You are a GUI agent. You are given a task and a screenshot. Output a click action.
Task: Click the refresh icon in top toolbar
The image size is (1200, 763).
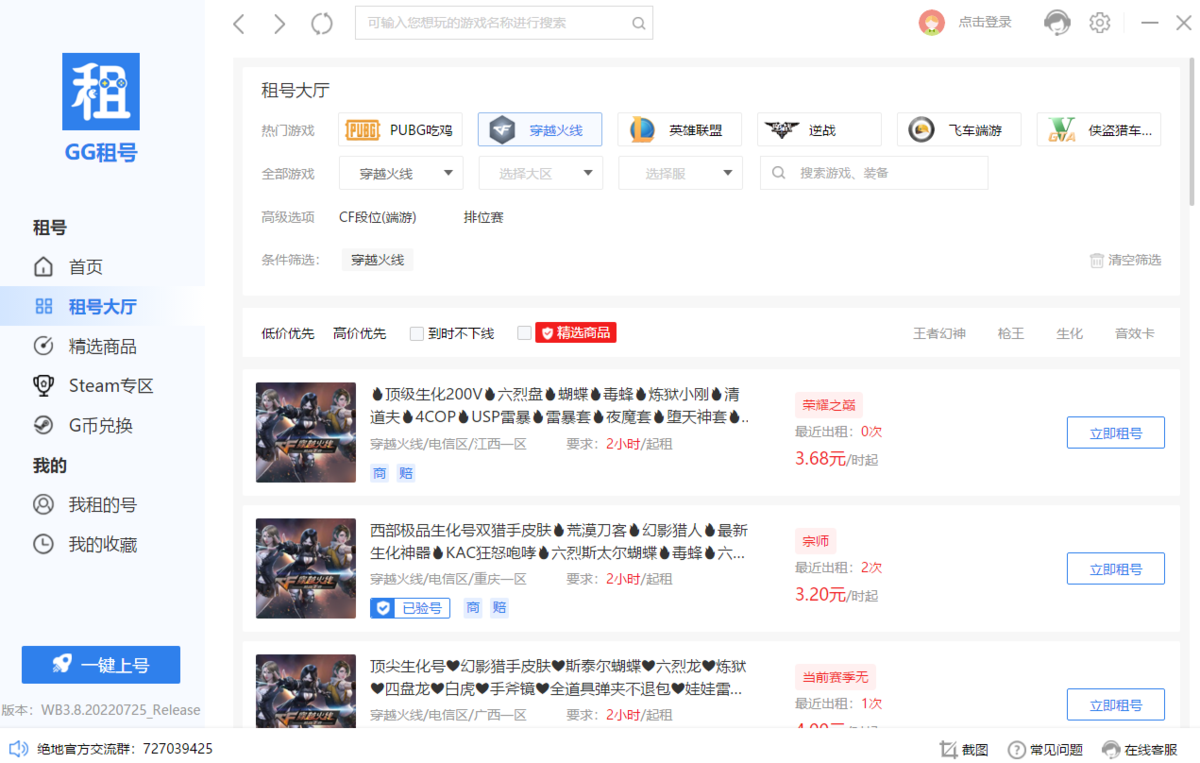[321, 24]
